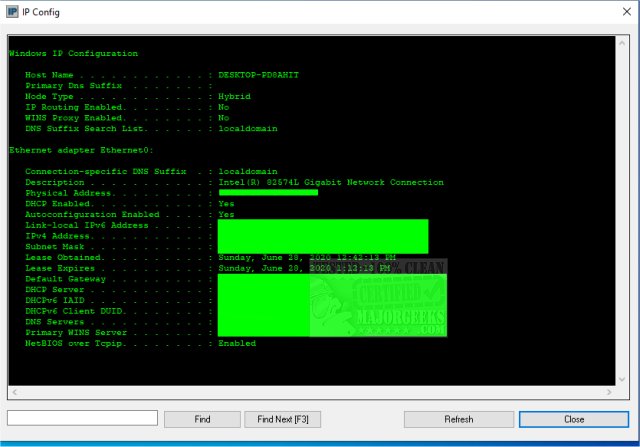The image size is (640, 447).
Task: Click the vertical scrollbar up arrow
Action: click(x=622, y=43)
